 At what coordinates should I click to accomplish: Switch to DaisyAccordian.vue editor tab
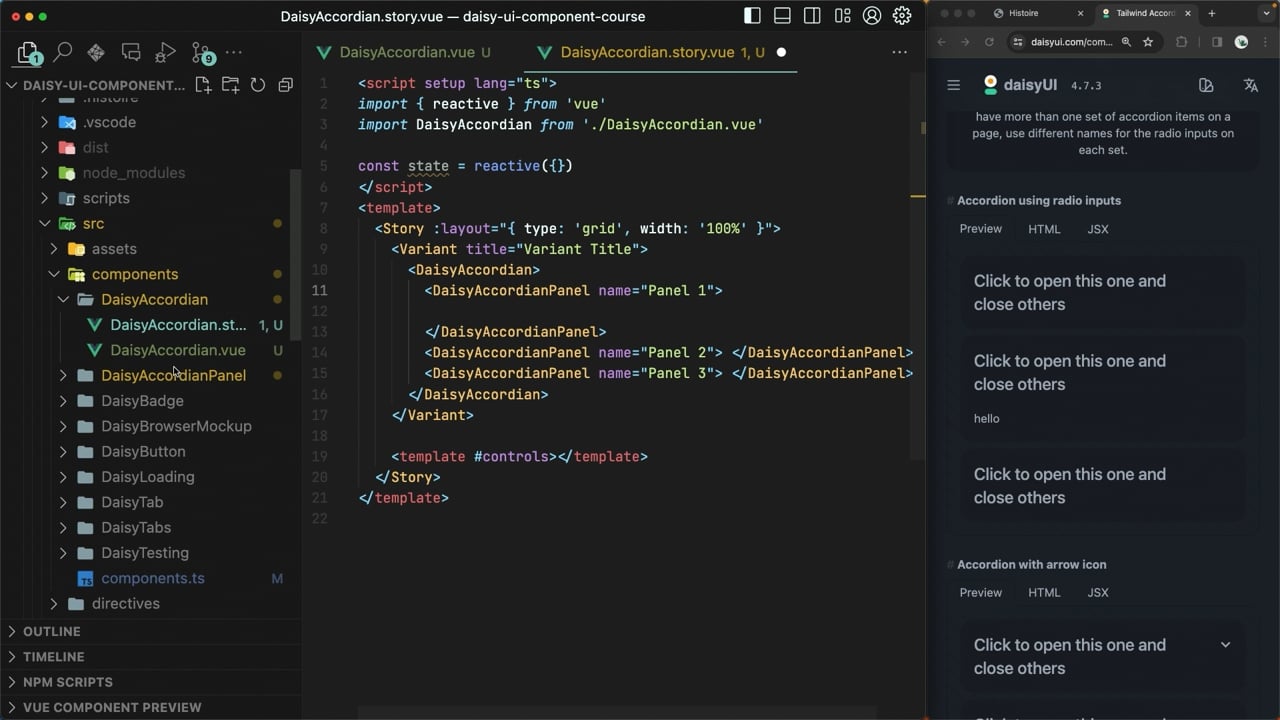(407, 52)
